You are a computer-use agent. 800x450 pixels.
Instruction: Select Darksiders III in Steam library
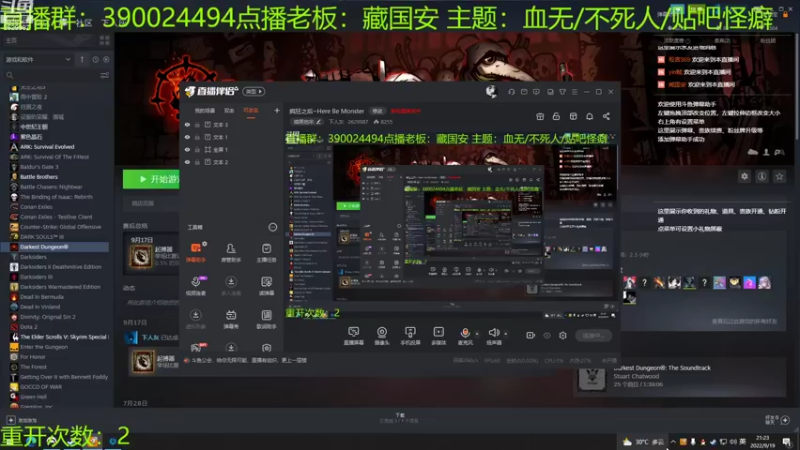(36, 277)
